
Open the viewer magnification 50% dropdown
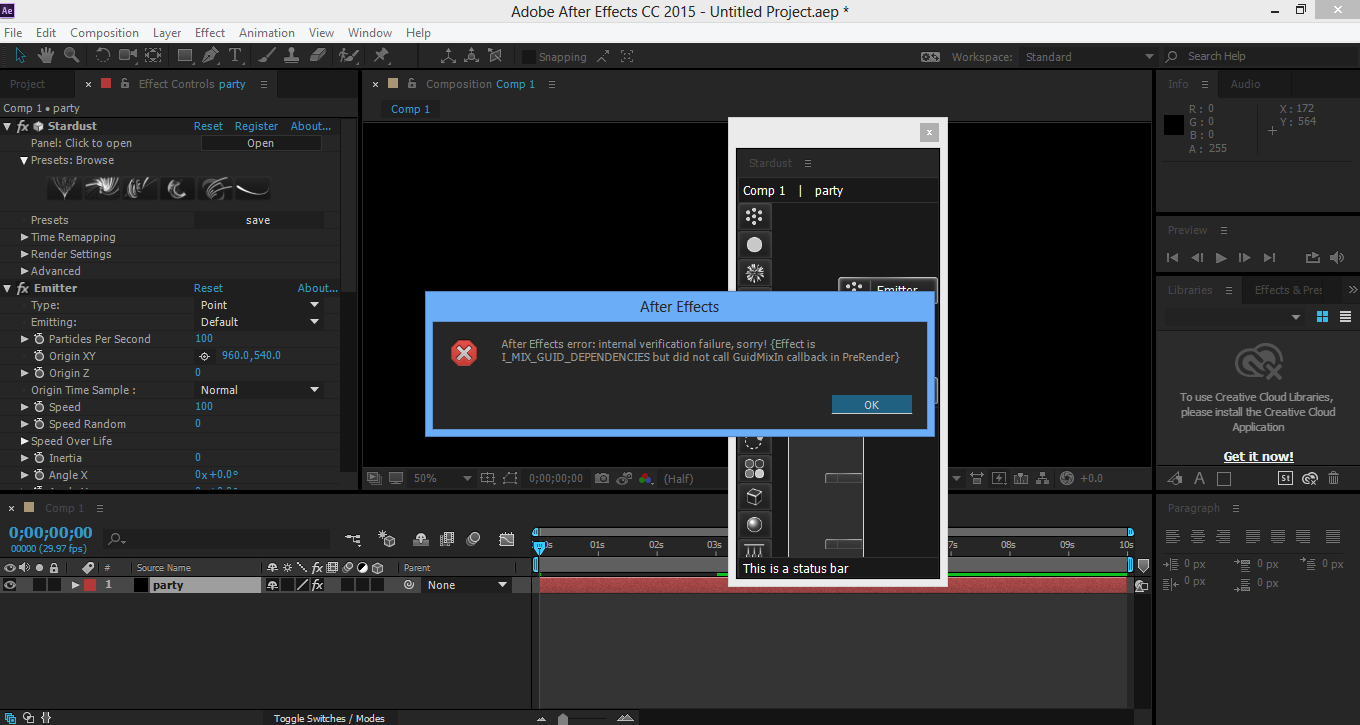(442, 478)
